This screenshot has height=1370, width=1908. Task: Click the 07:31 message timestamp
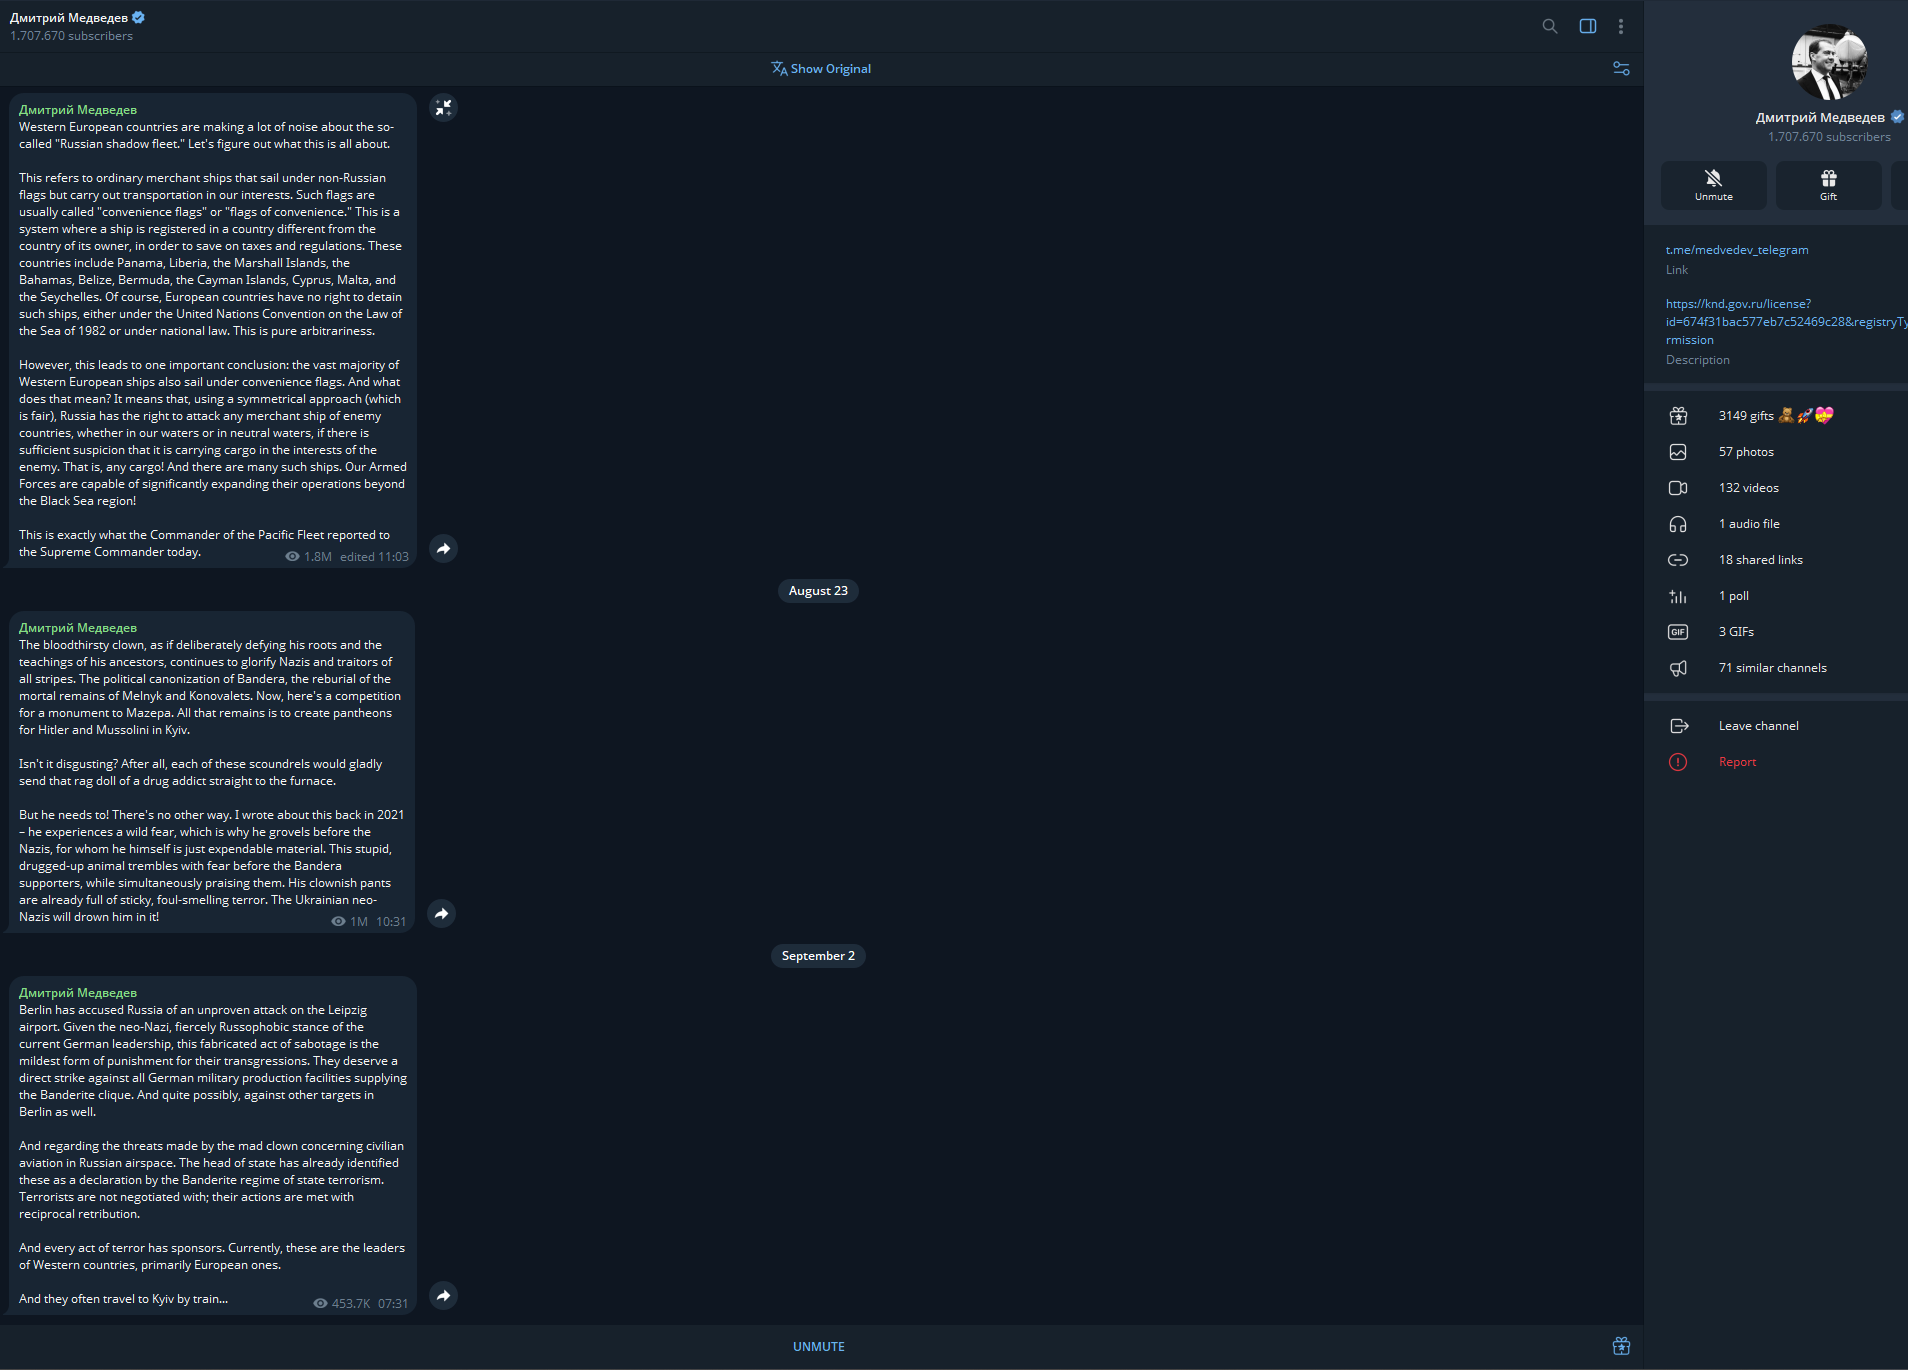393,1304
